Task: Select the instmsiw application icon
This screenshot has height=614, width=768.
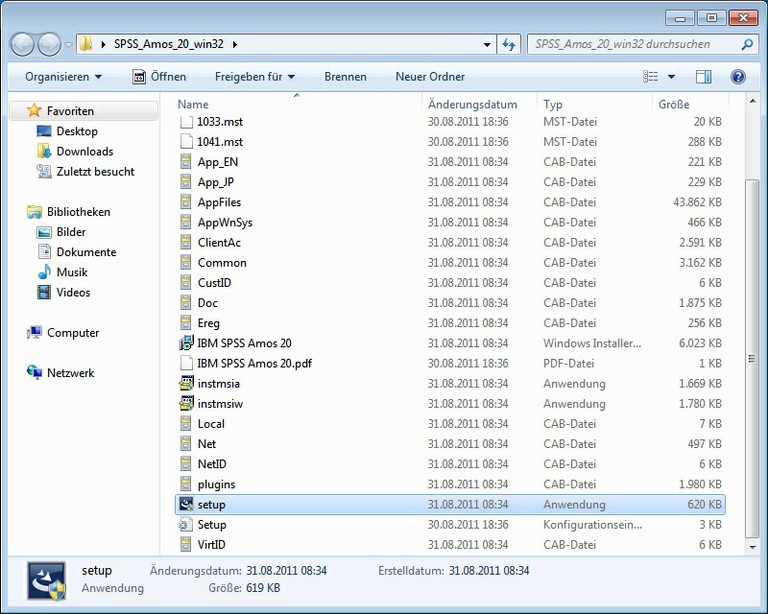Action: pyautogui.click(x=186, y=403)
